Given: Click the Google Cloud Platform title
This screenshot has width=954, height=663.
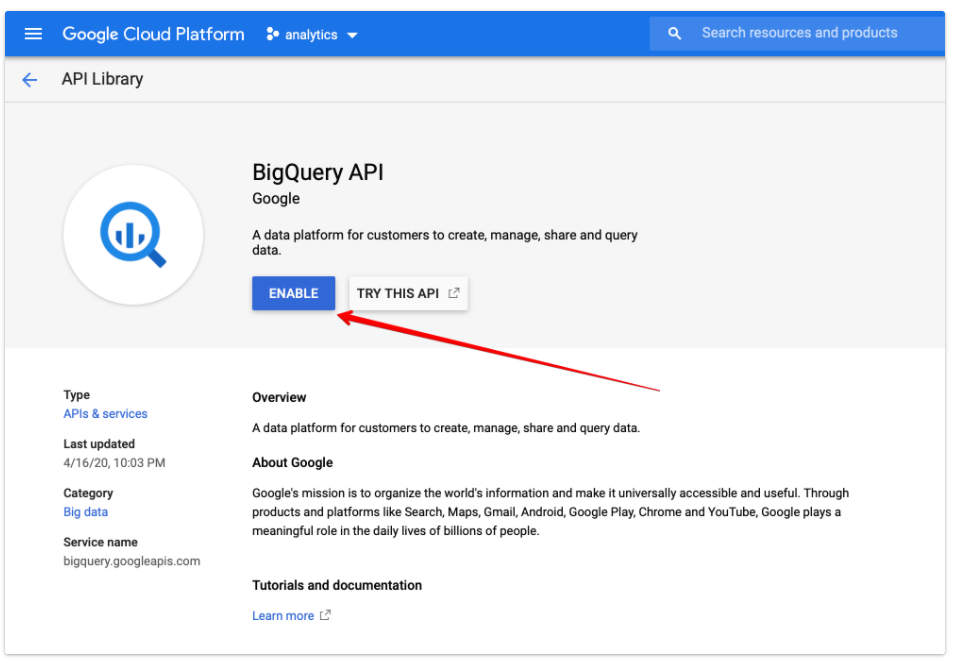Looking at the screenshot, I should [x=153, y=34].
